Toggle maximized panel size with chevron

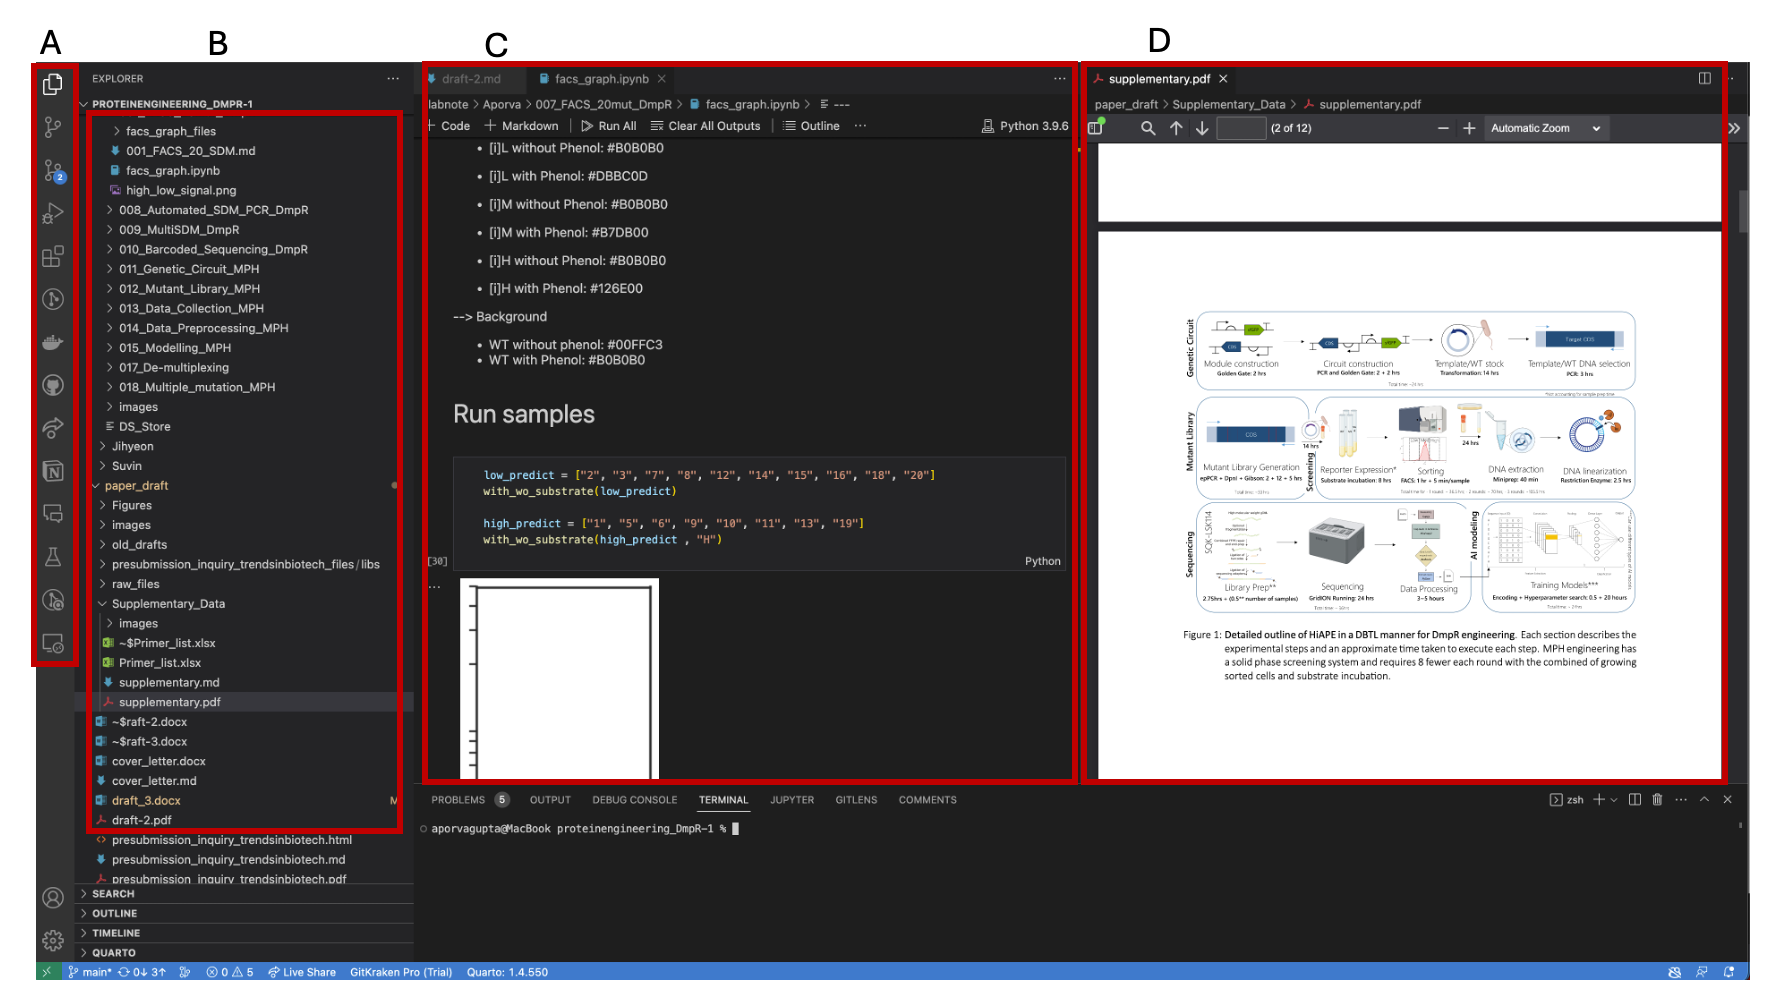(1704, 800)
